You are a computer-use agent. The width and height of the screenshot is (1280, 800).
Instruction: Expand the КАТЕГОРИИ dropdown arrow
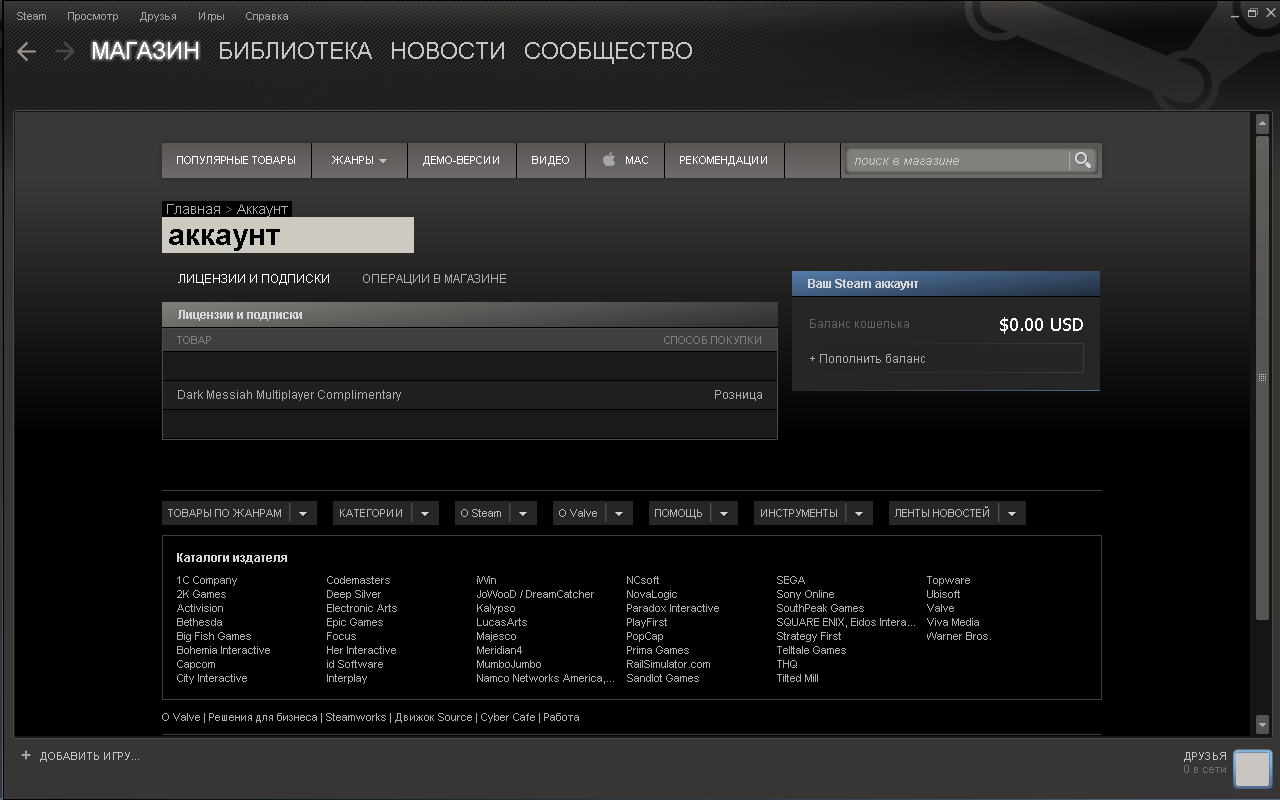[x=425, y=513]
